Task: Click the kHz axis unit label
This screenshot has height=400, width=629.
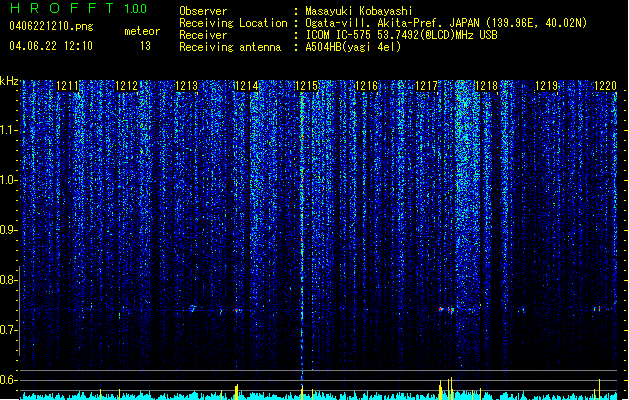Action: pos(9,81)
